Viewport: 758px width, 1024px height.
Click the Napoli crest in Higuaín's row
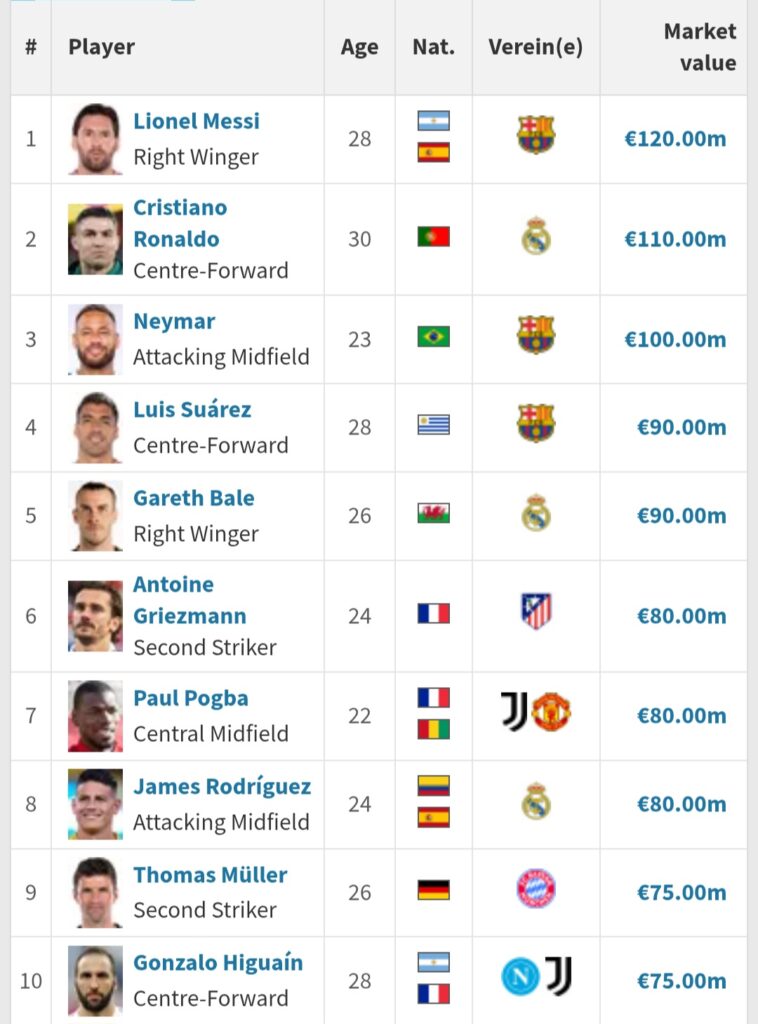pos(520,977)
